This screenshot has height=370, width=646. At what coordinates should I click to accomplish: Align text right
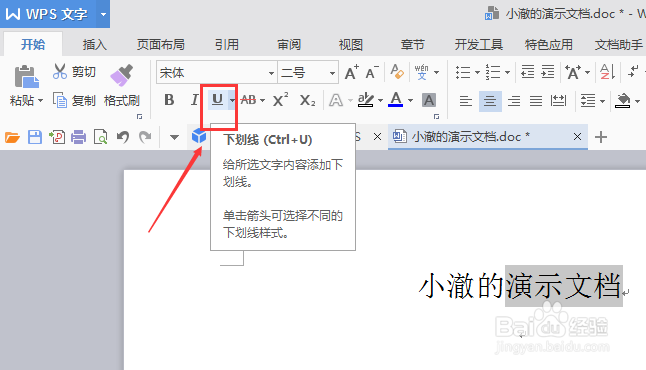[x=514, y=101]
